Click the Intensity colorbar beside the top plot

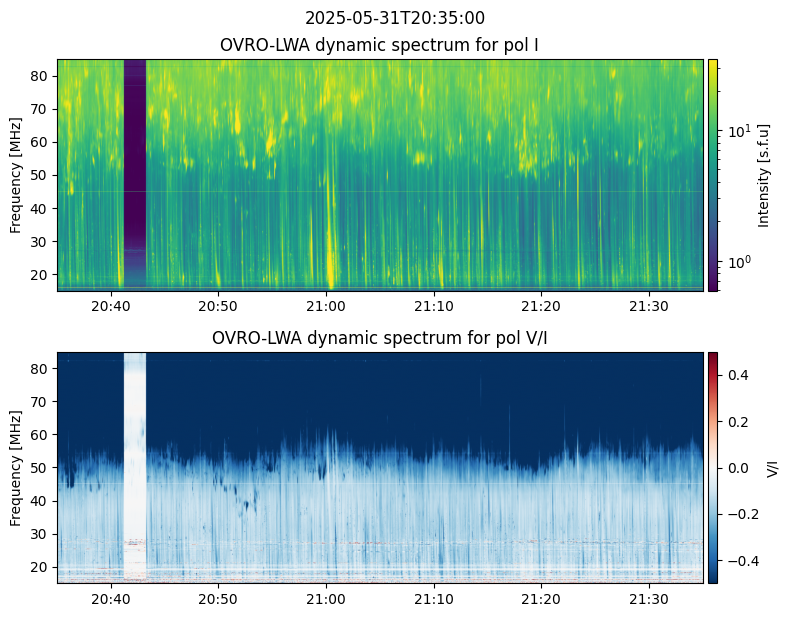click(713, 175)
